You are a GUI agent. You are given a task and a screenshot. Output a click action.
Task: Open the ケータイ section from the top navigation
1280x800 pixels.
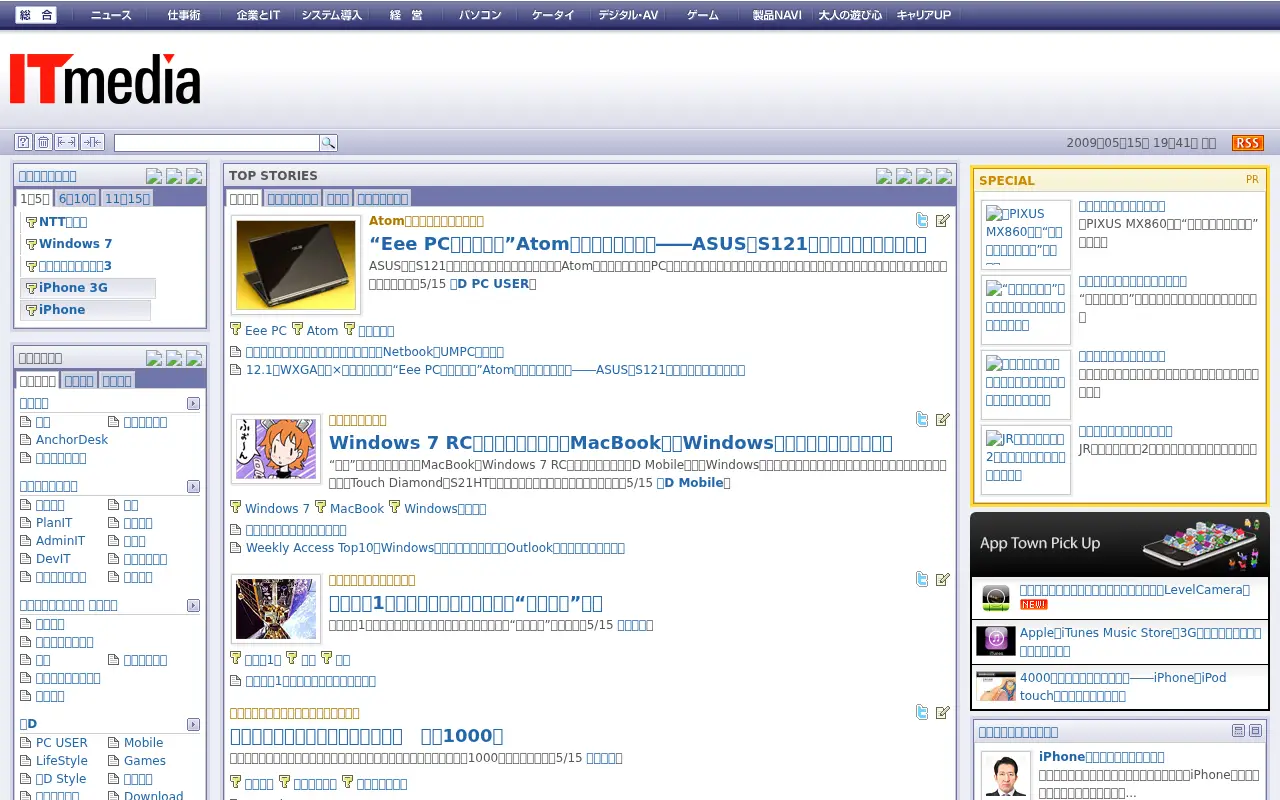(553, 15)
